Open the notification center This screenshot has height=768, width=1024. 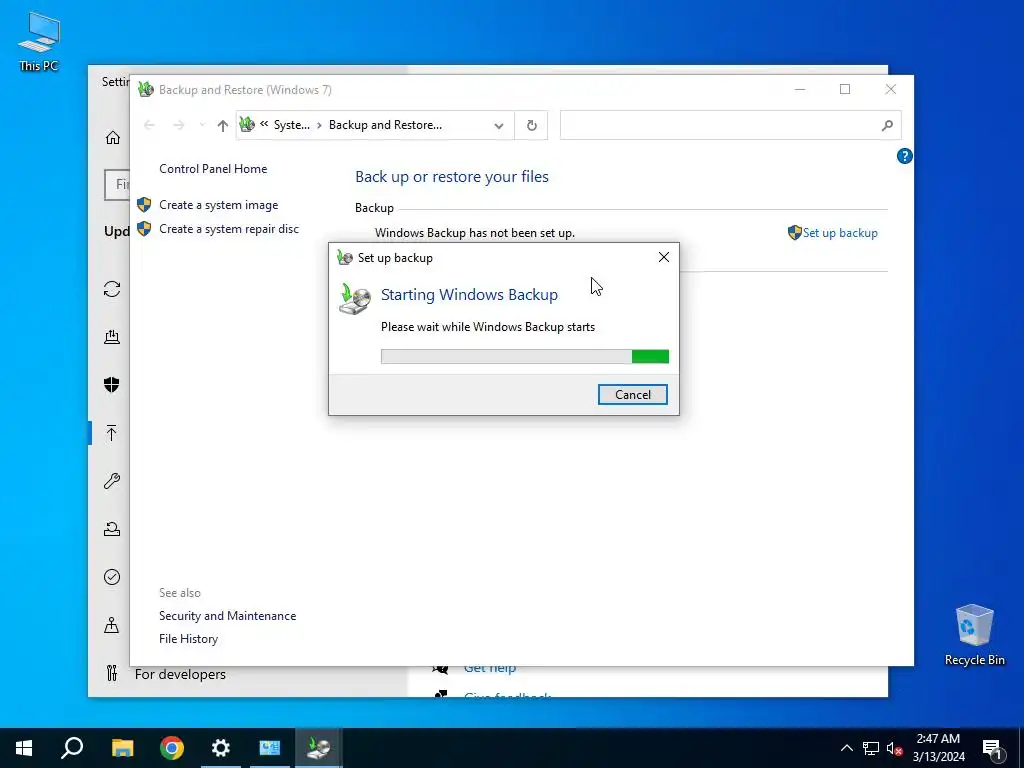click(x=993, y=748)
